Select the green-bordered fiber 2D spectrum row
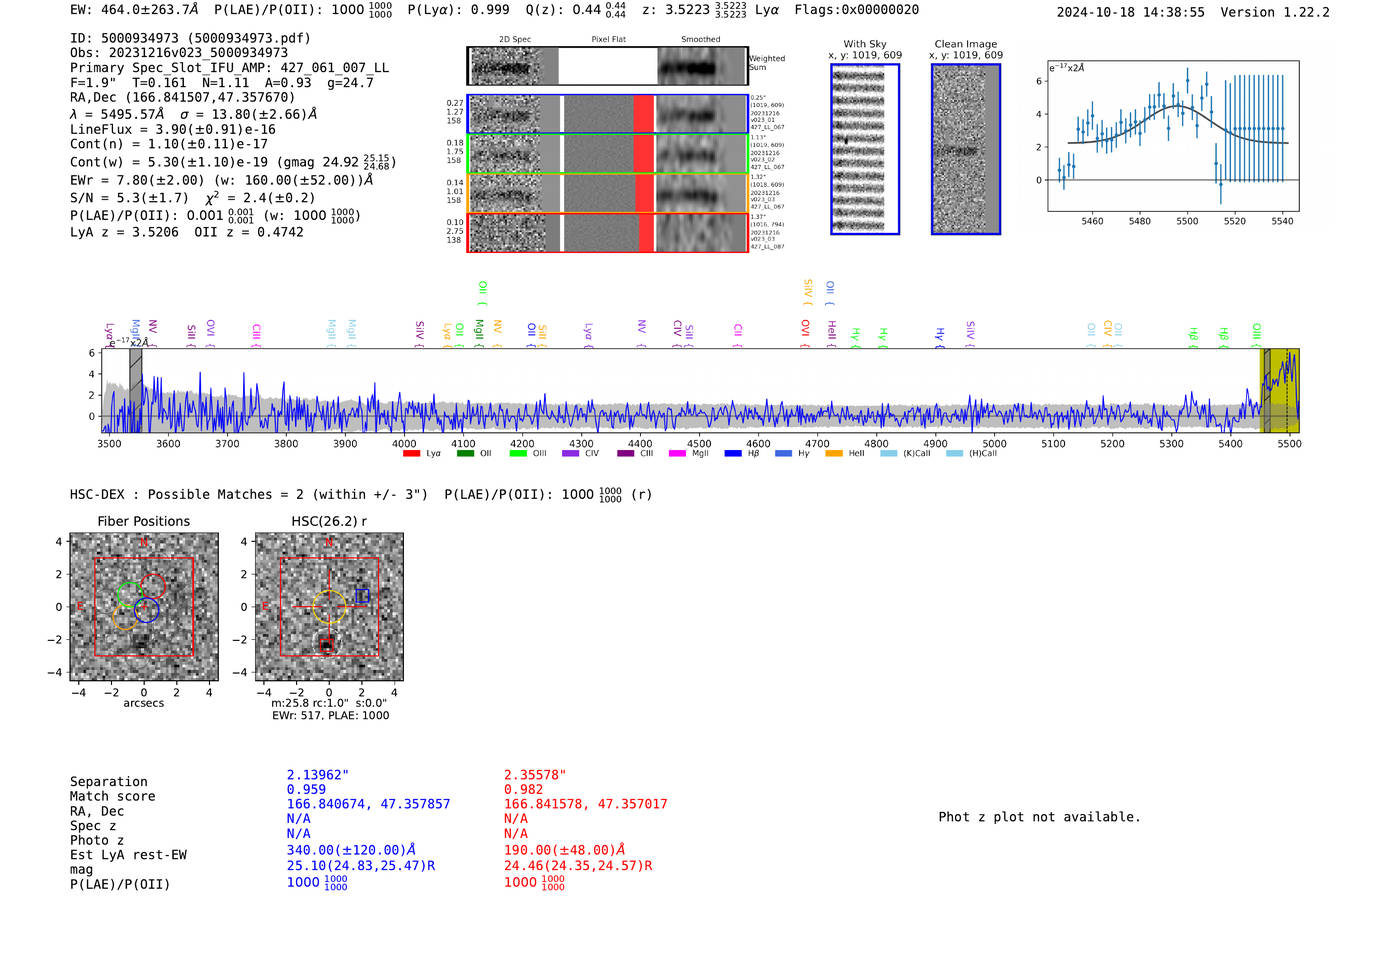This screenshot has width=1400, height=953. 608,154
